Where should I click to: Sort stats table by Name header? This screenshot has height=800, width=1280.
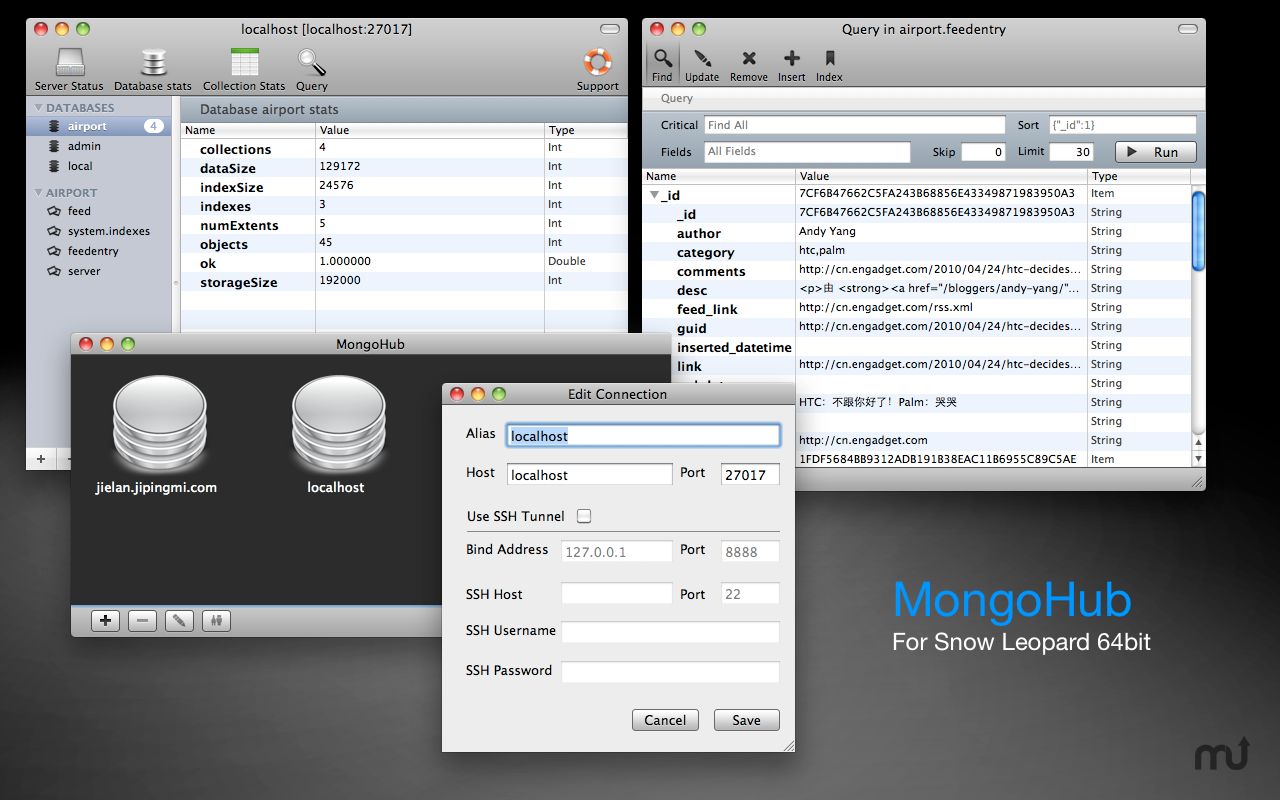point(248,130)
